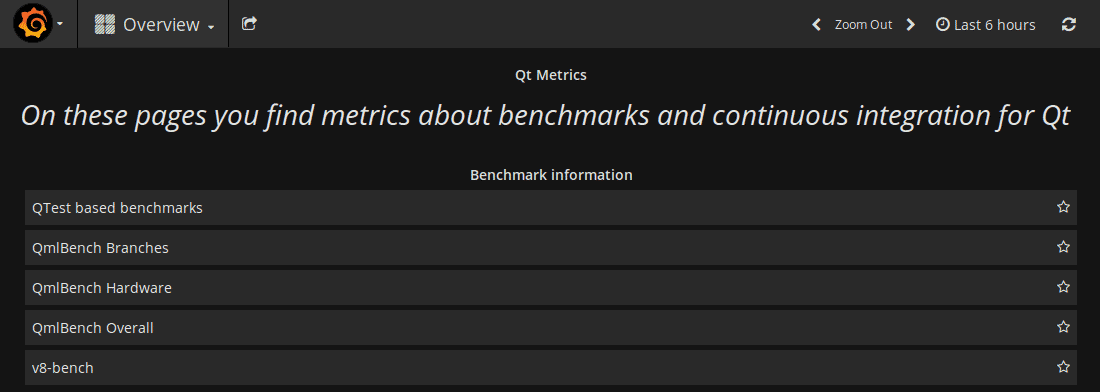Star the QmlBench Branches dashboard

coord(1064,247)
